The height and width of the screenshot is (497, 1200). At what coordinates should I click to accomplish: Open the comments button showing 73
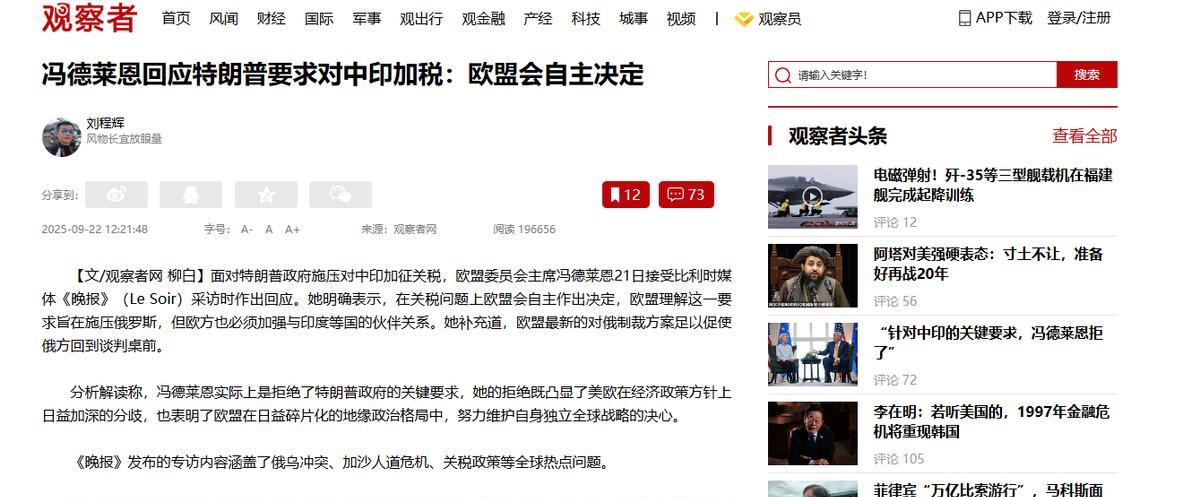(x=686, y=195)
